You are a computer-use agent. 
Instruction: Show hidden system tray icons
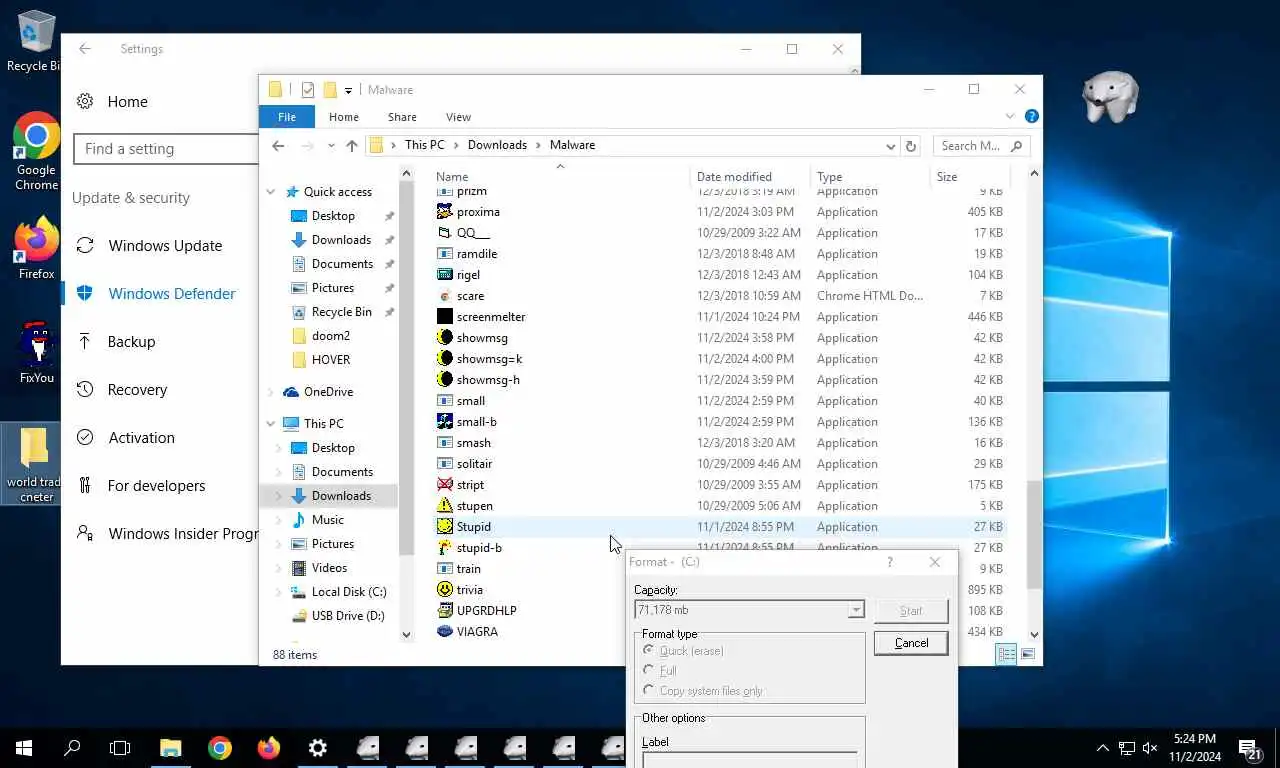[x=1103, y=747]
